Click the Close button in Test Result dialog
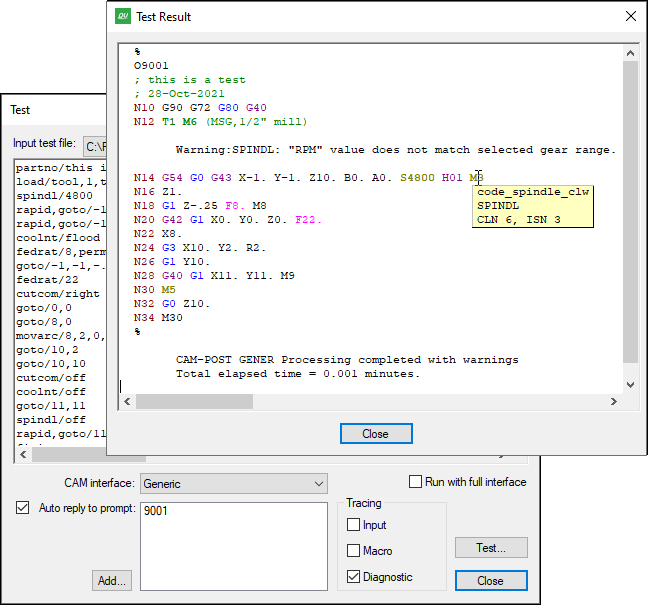The height and width of the screenshot is (605, 648). click(x=376, y=434)
